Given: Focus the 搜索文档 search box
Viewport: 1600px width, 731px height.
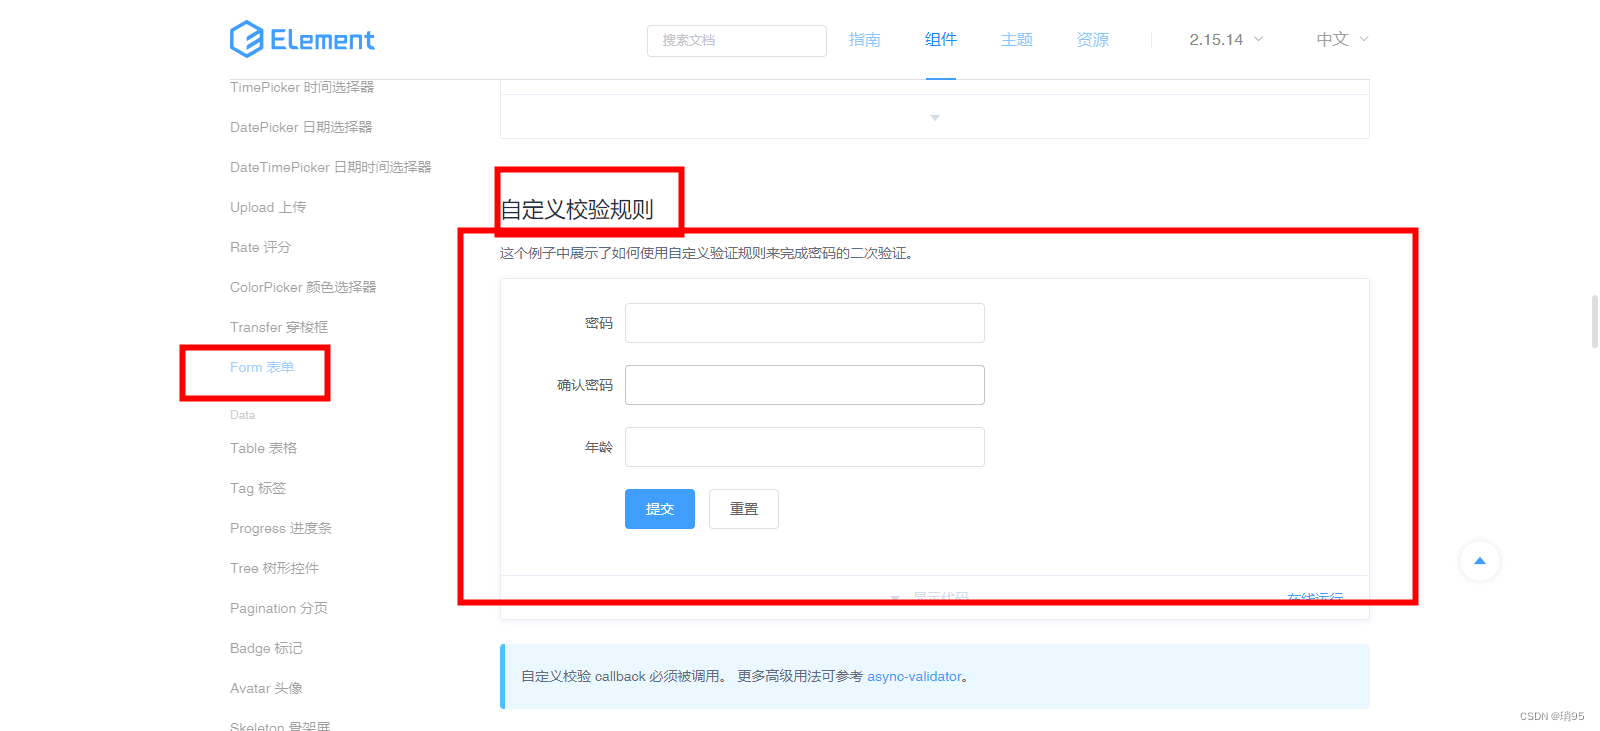Looking at the screenshot, I should coord(737,40).
